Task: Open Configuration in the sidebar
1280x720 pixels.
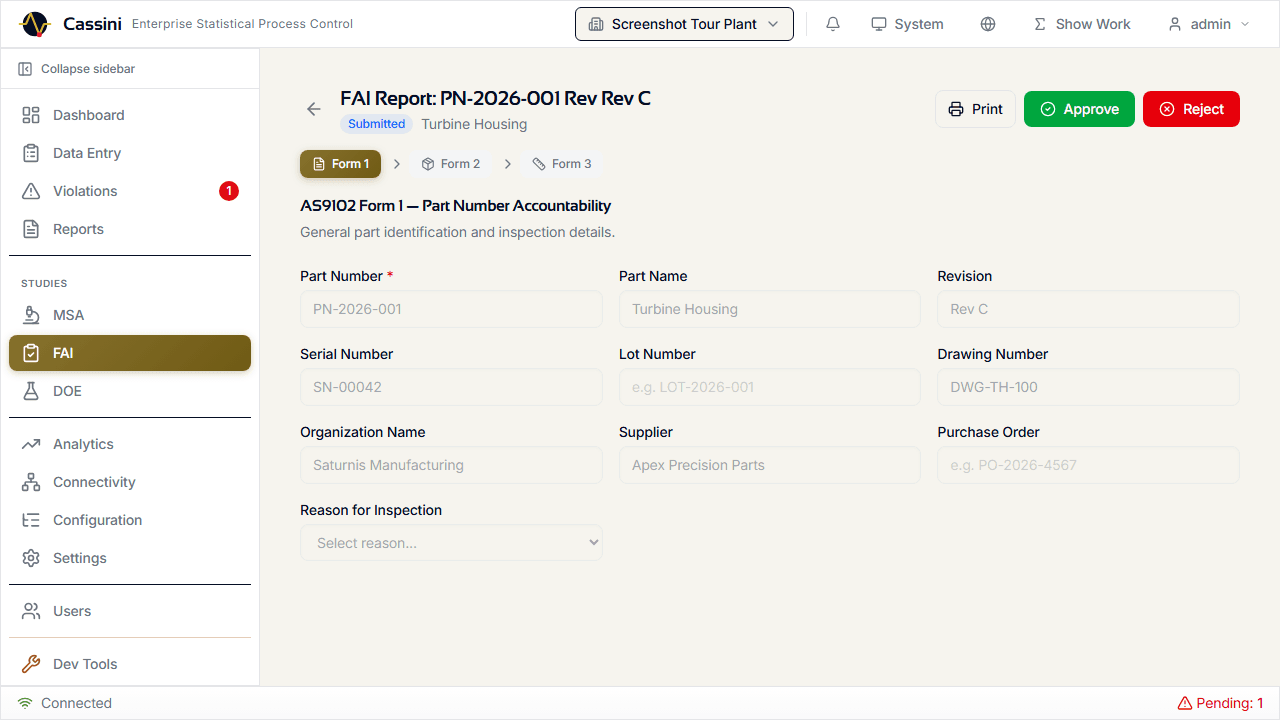Action: [x=97, y=519]
